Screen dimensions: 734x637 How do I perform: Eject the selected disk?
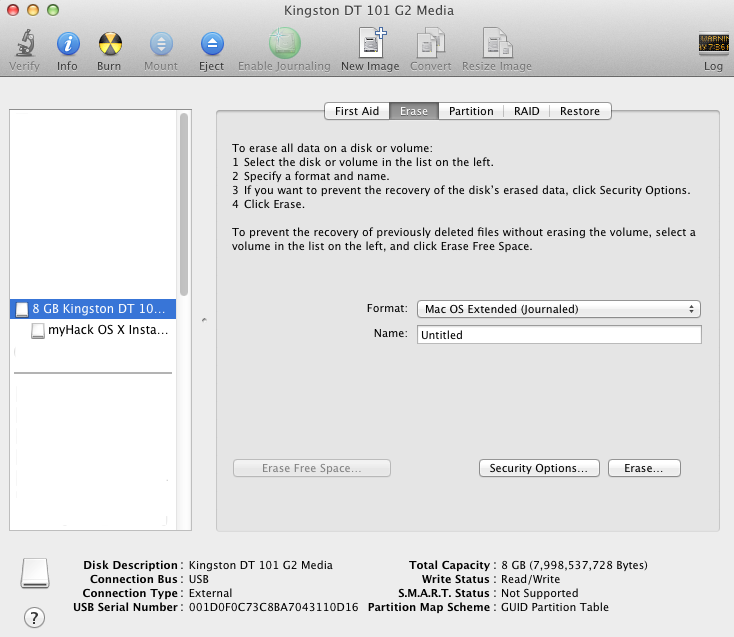point(212,44)
